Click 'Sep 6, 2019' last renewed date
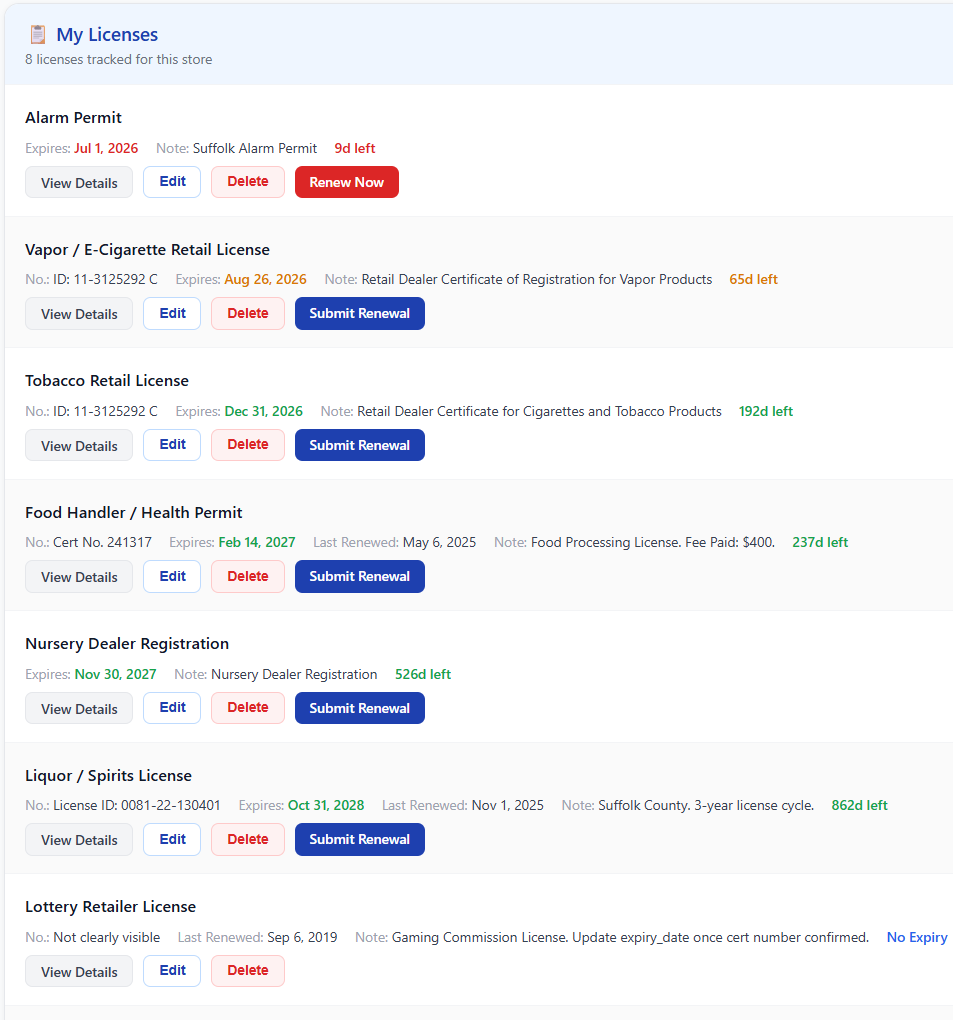 tap(302, 937)
